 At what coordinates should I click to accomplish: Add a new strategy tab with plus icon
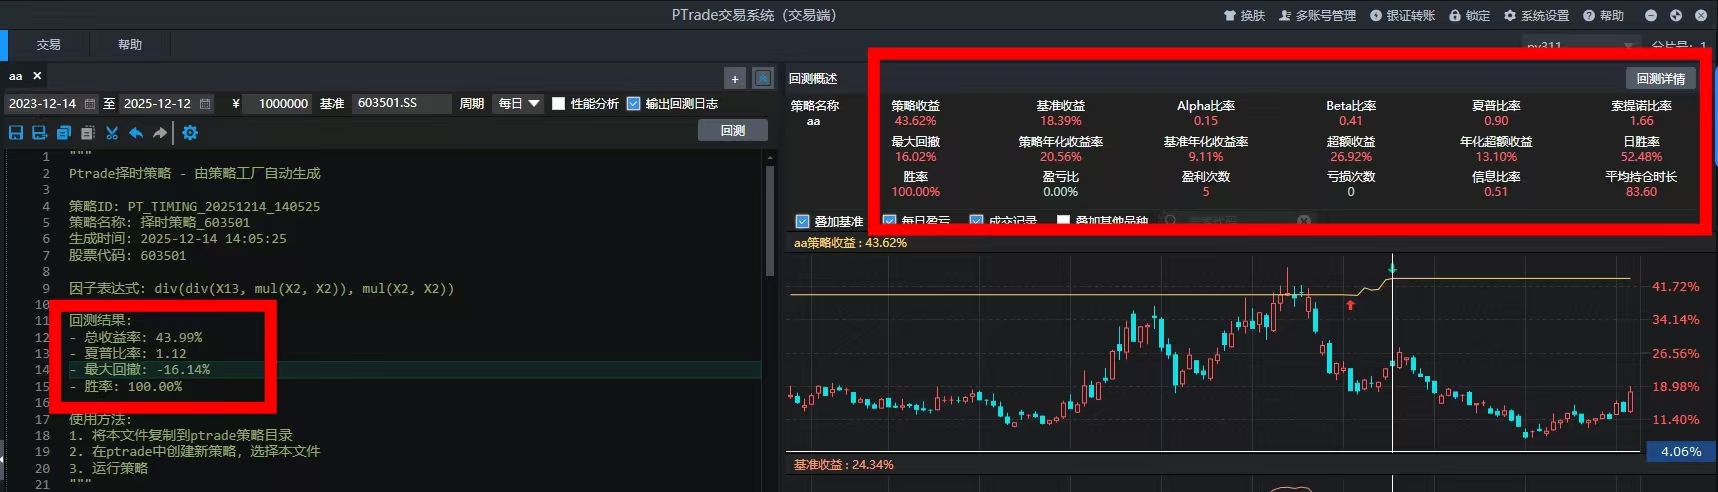pyautogui.click(x=735, y=79)
